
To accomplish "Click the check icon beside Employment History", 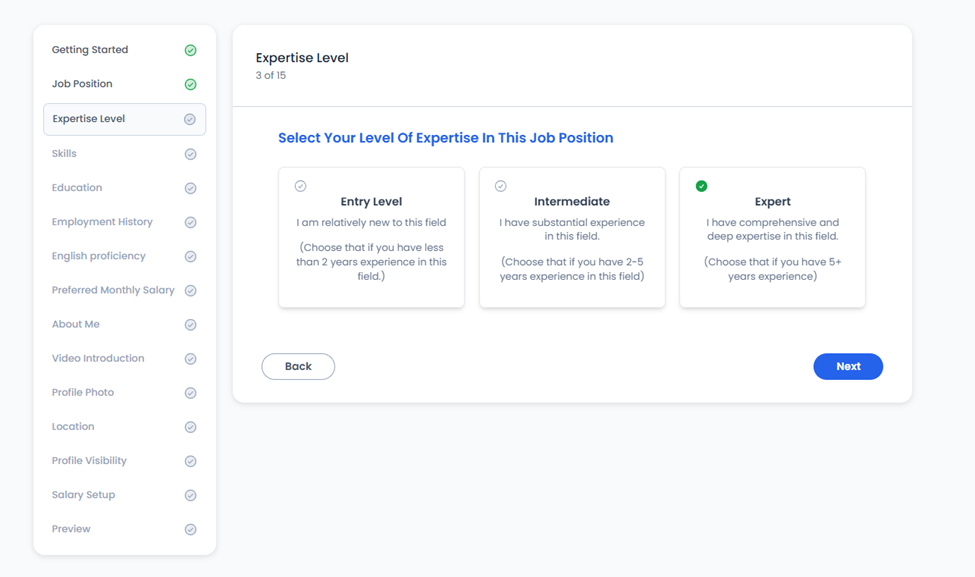I will 191,223.
